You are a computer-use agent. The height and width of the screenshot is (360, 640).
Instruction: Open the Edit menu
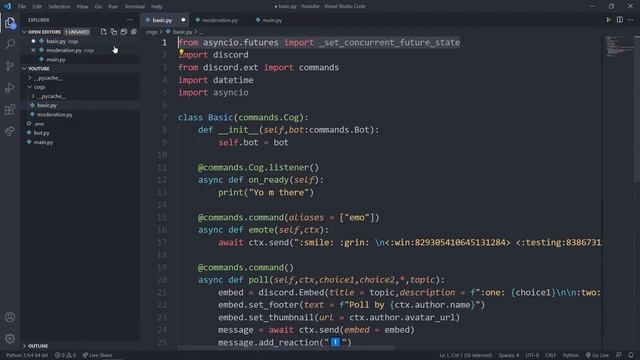coord(37,7)
